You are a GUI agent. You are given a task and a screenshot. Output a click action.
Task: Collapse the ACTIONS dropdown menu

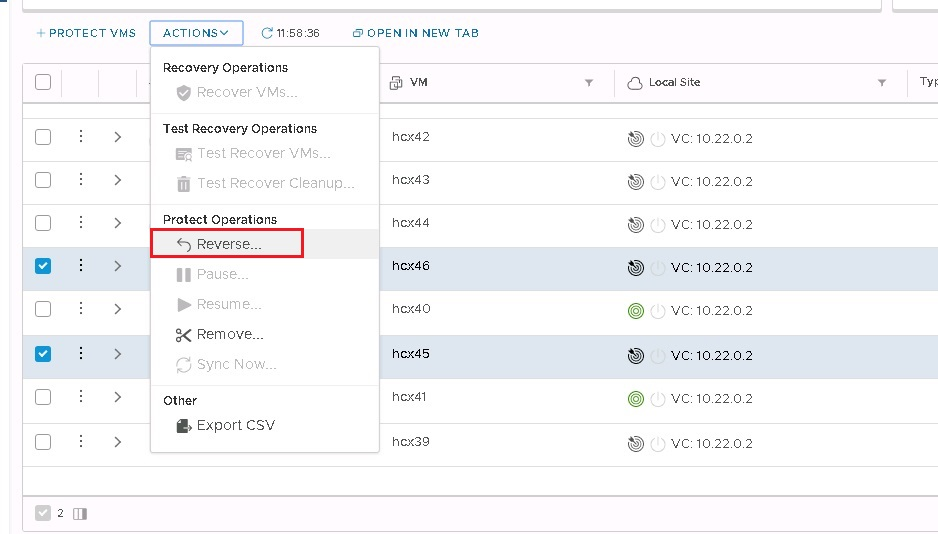[196, 33]
